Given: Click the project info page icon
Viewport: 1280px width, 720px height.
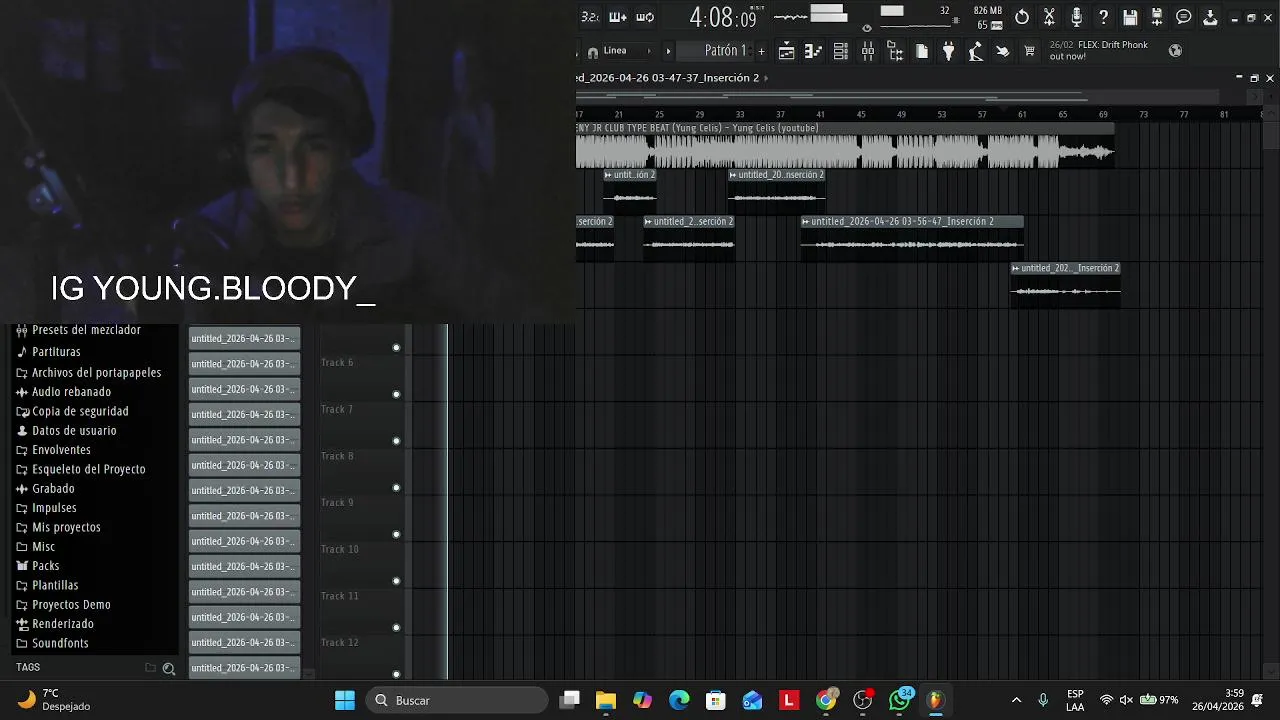Looking at the screenshot, I should (x=922, y=51).
